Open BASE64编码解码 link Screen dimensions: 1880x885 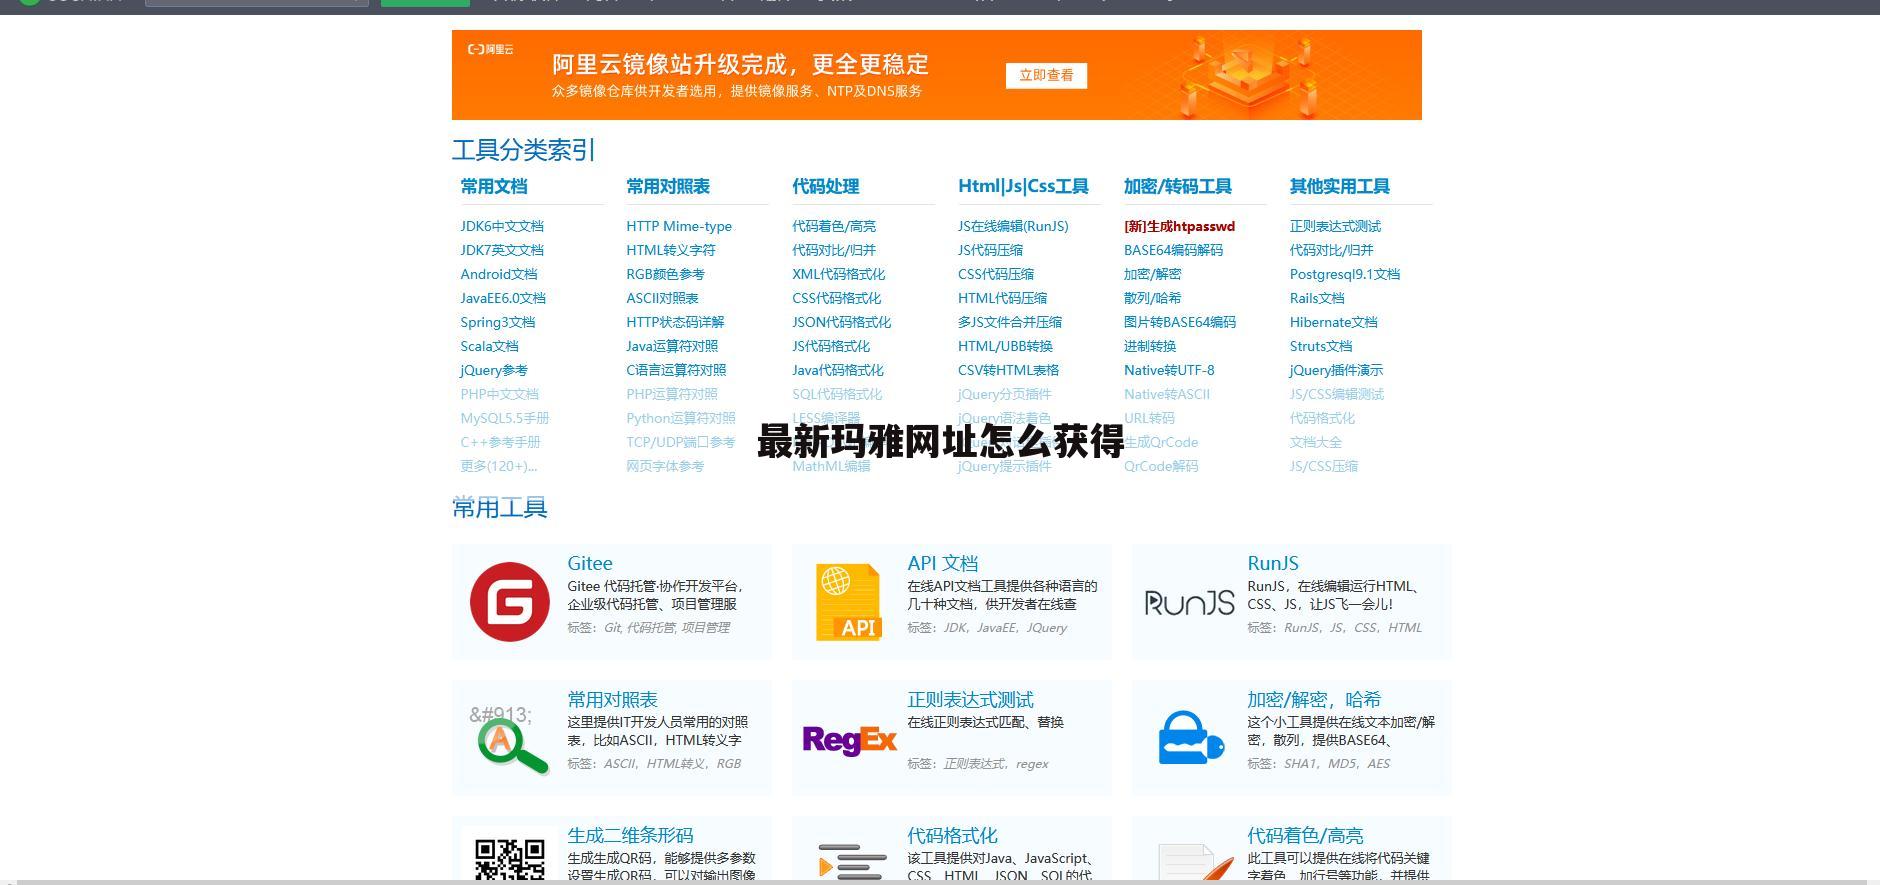coord(1173,250)
